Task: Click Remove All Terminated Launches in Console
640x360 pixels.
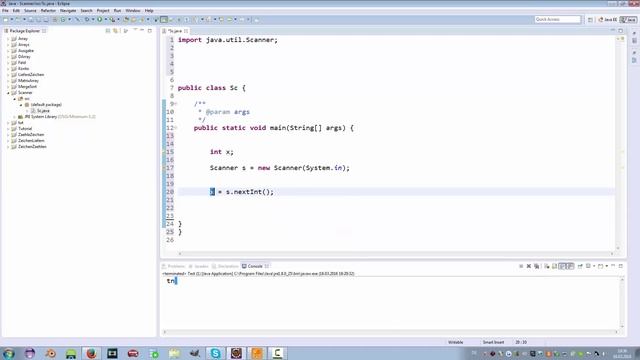Action: click(537, 266)
